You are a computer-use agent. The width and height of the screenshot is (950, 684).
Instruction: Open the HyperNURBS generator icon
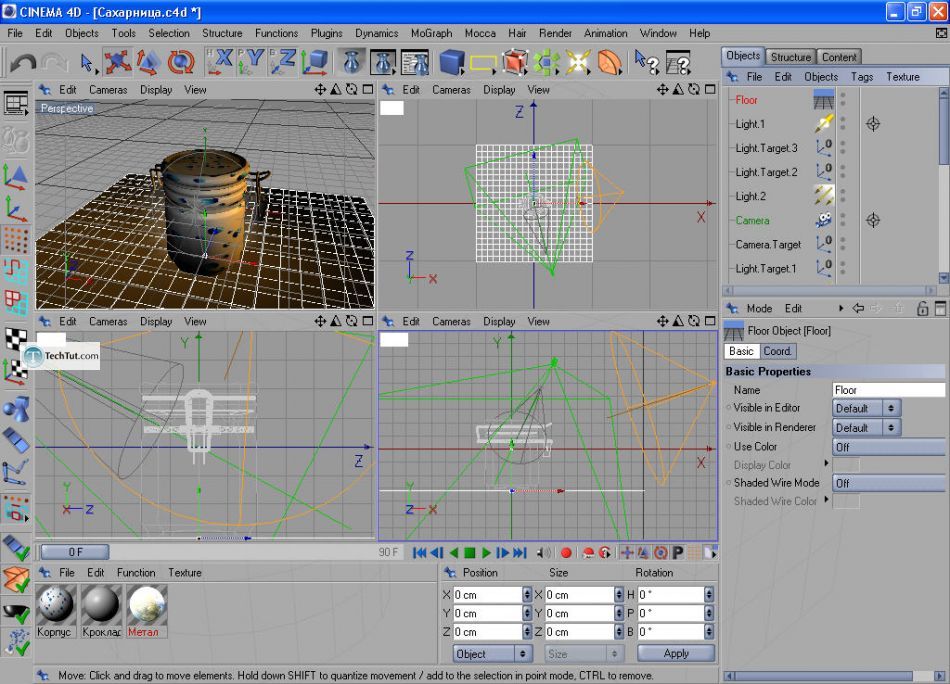point(515,62)
